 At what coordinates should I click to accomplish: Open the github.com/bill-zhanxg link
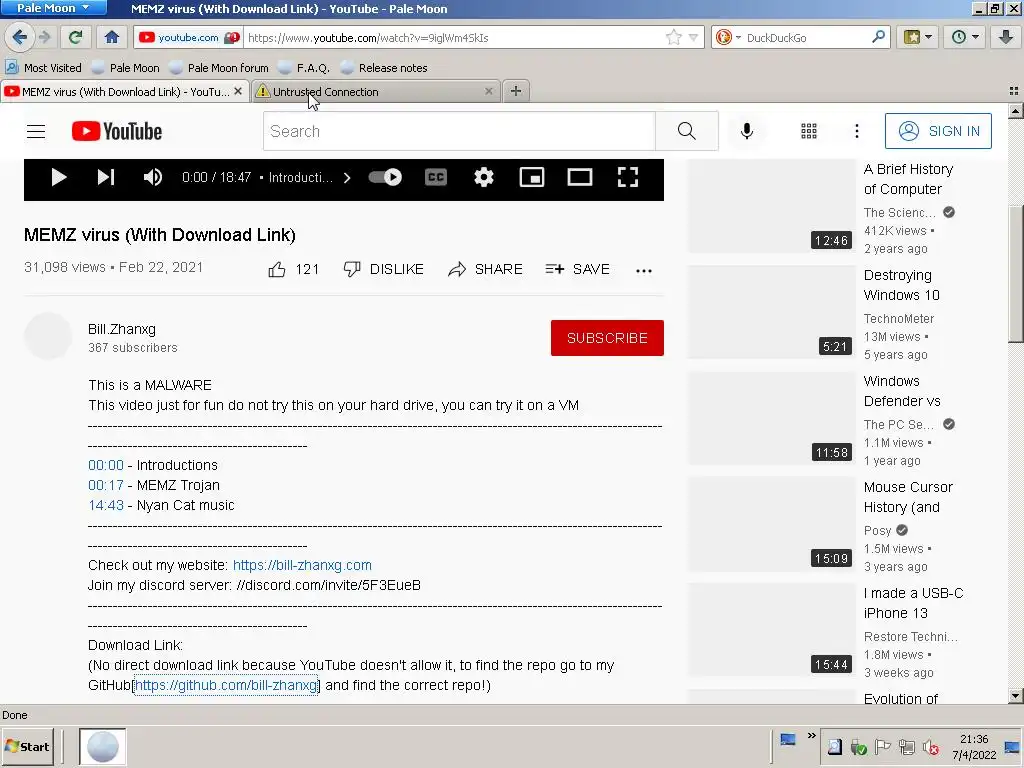click(226, 685)
